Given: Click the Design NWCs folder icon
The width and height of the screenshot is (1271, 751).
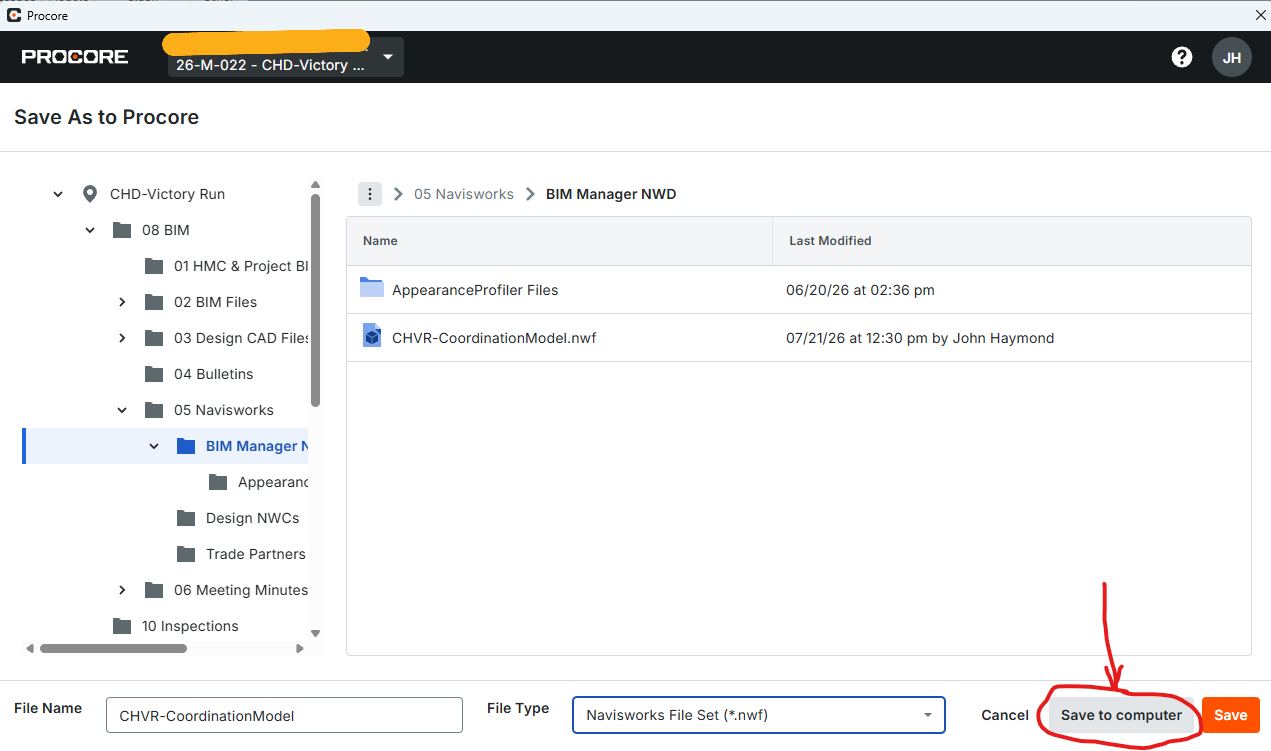Looking at the screenshot, I should 186,518.
